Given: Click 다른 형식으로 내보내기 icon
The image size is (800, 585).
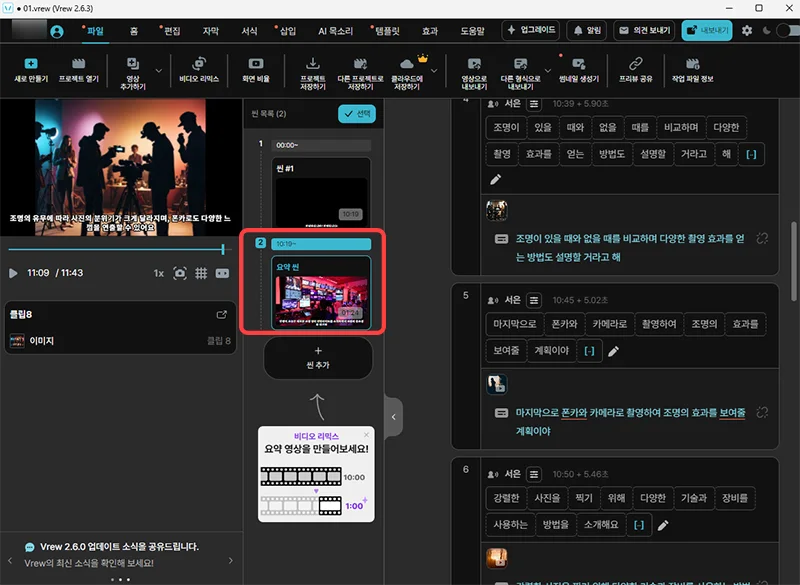Looking at the screenshot, I should tap(520, 73).
